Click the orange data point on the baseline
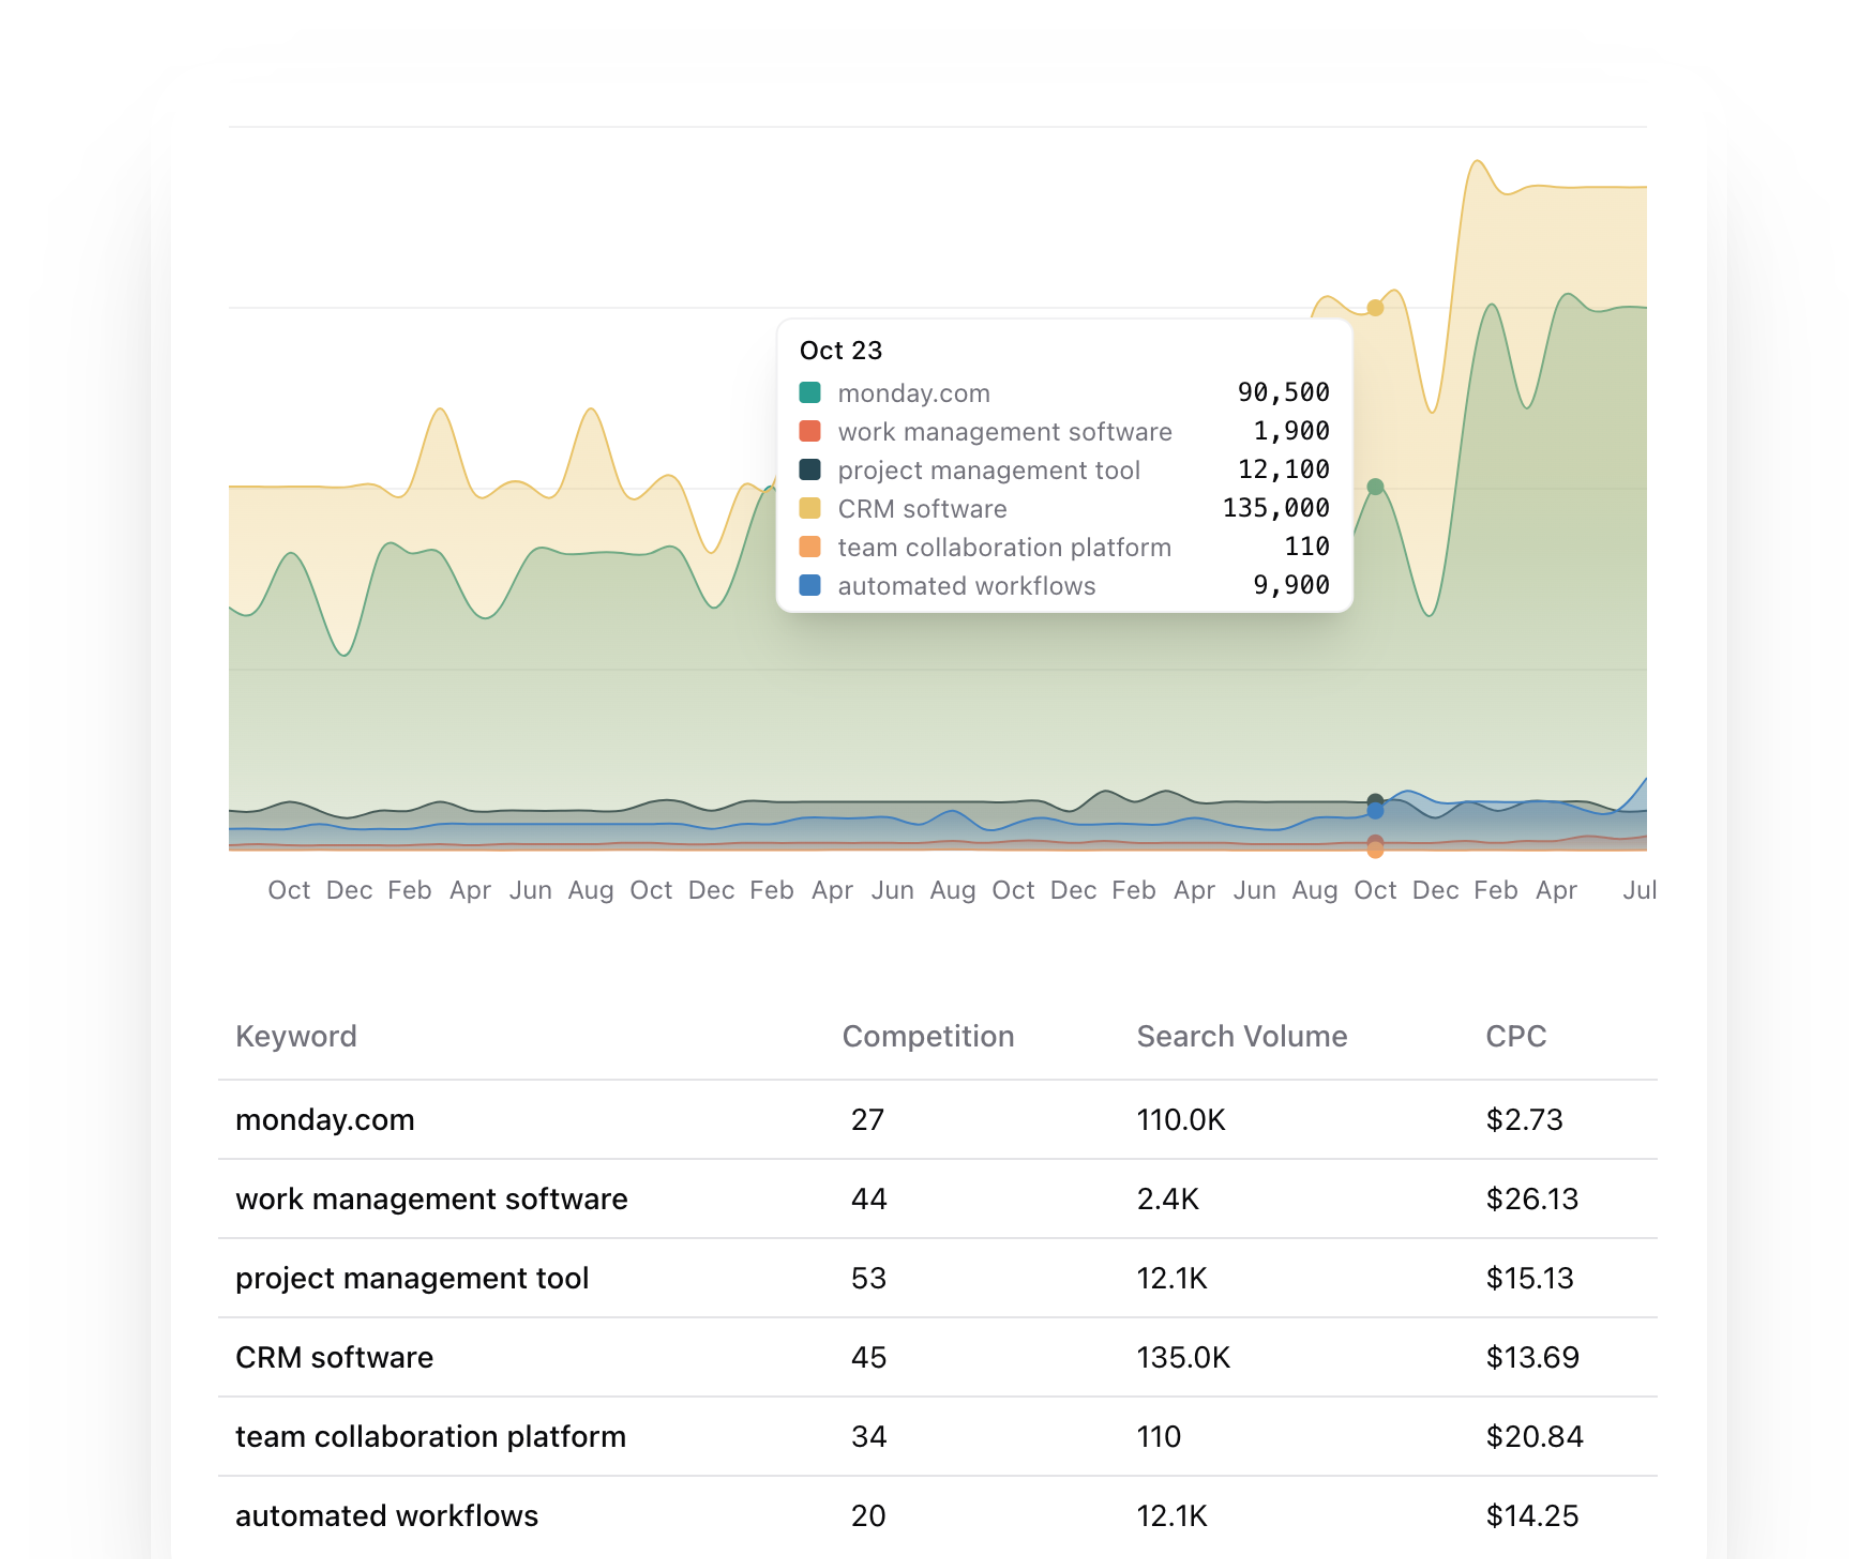Screen dimensions: 1875x1559 (1376, 850)
